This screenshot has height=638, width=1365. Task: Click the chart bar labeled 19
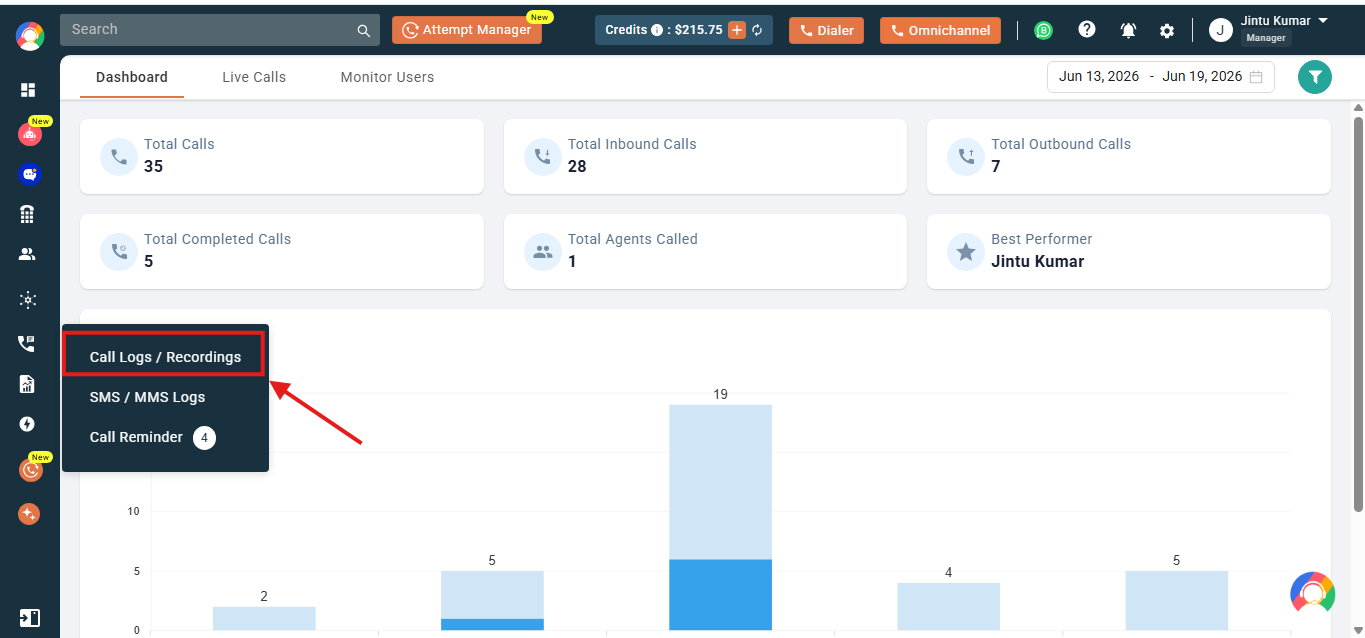[720, 517]
